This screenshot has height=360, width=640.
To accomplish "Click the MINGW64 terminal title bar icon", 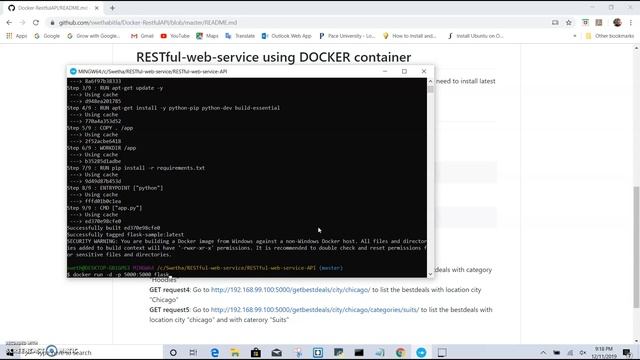I will click(x=73, y=71).
